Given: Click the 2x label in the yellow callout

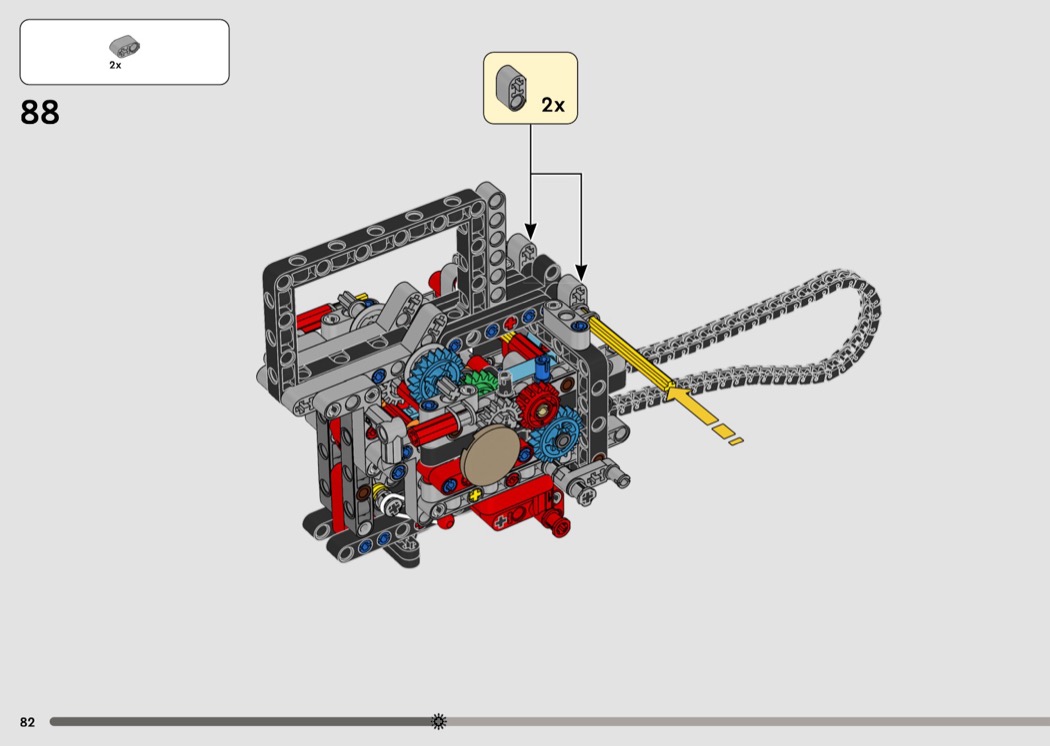Looking at the screenshot, I should point(553,104).
